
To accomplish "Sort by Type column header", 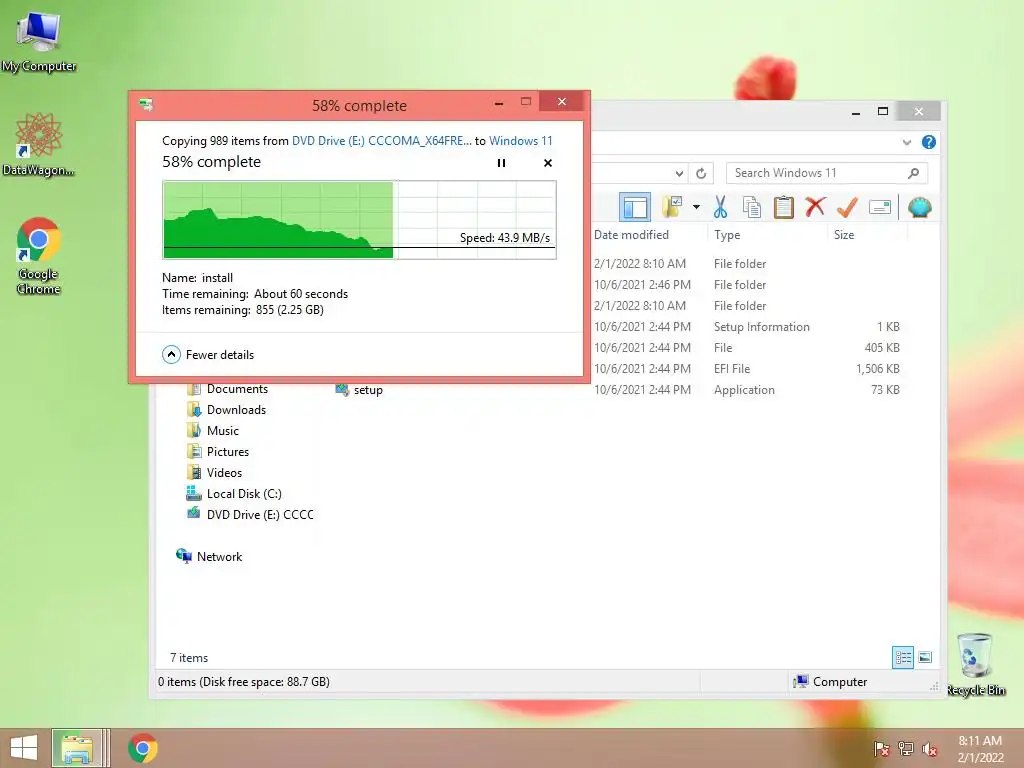I will pos(727,234).
